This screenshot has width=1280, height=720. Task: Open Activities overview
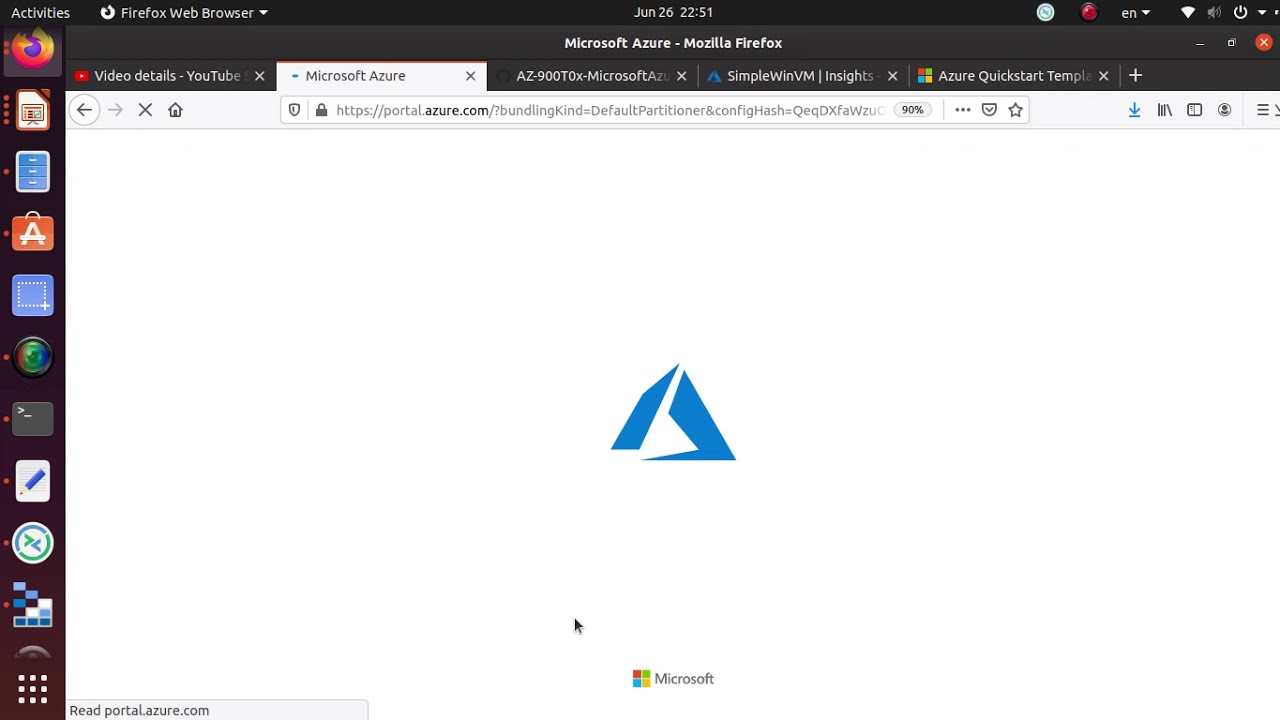point(40,13)
